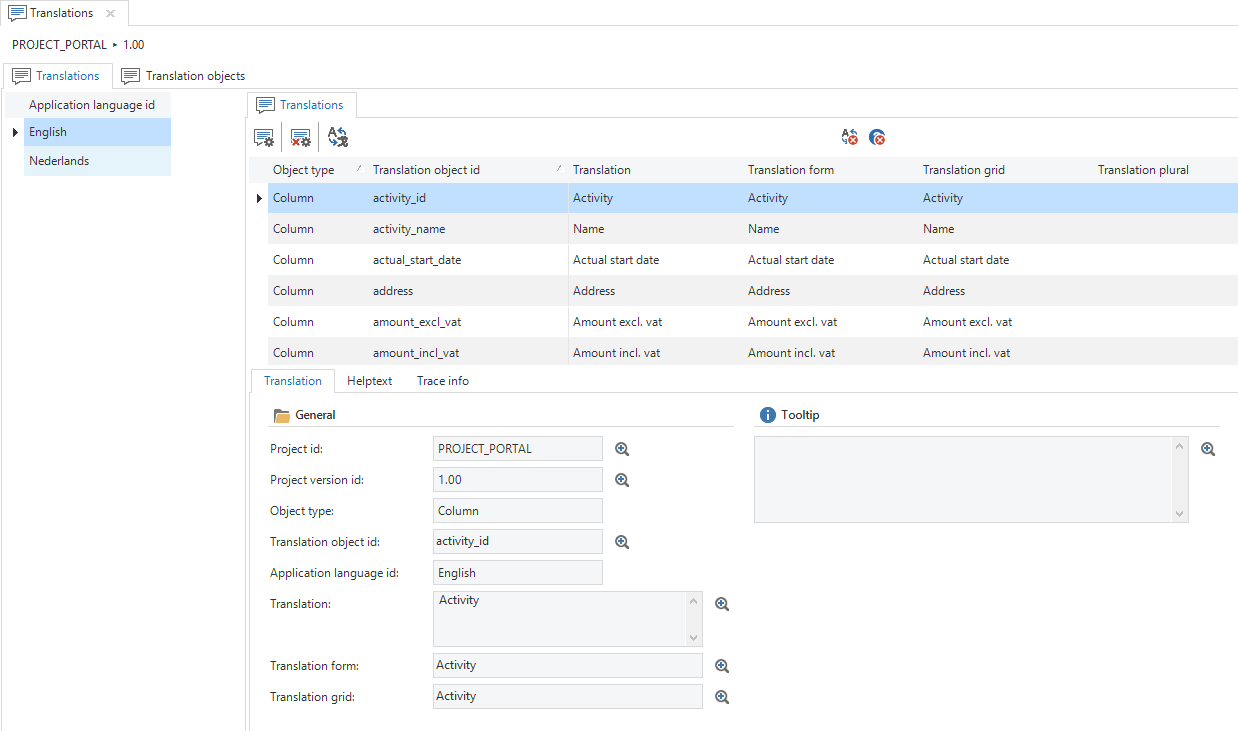Viewport: 1238px width, 731px height.
Task: Open the Helptext tab
Action: (x=369, y=381)
